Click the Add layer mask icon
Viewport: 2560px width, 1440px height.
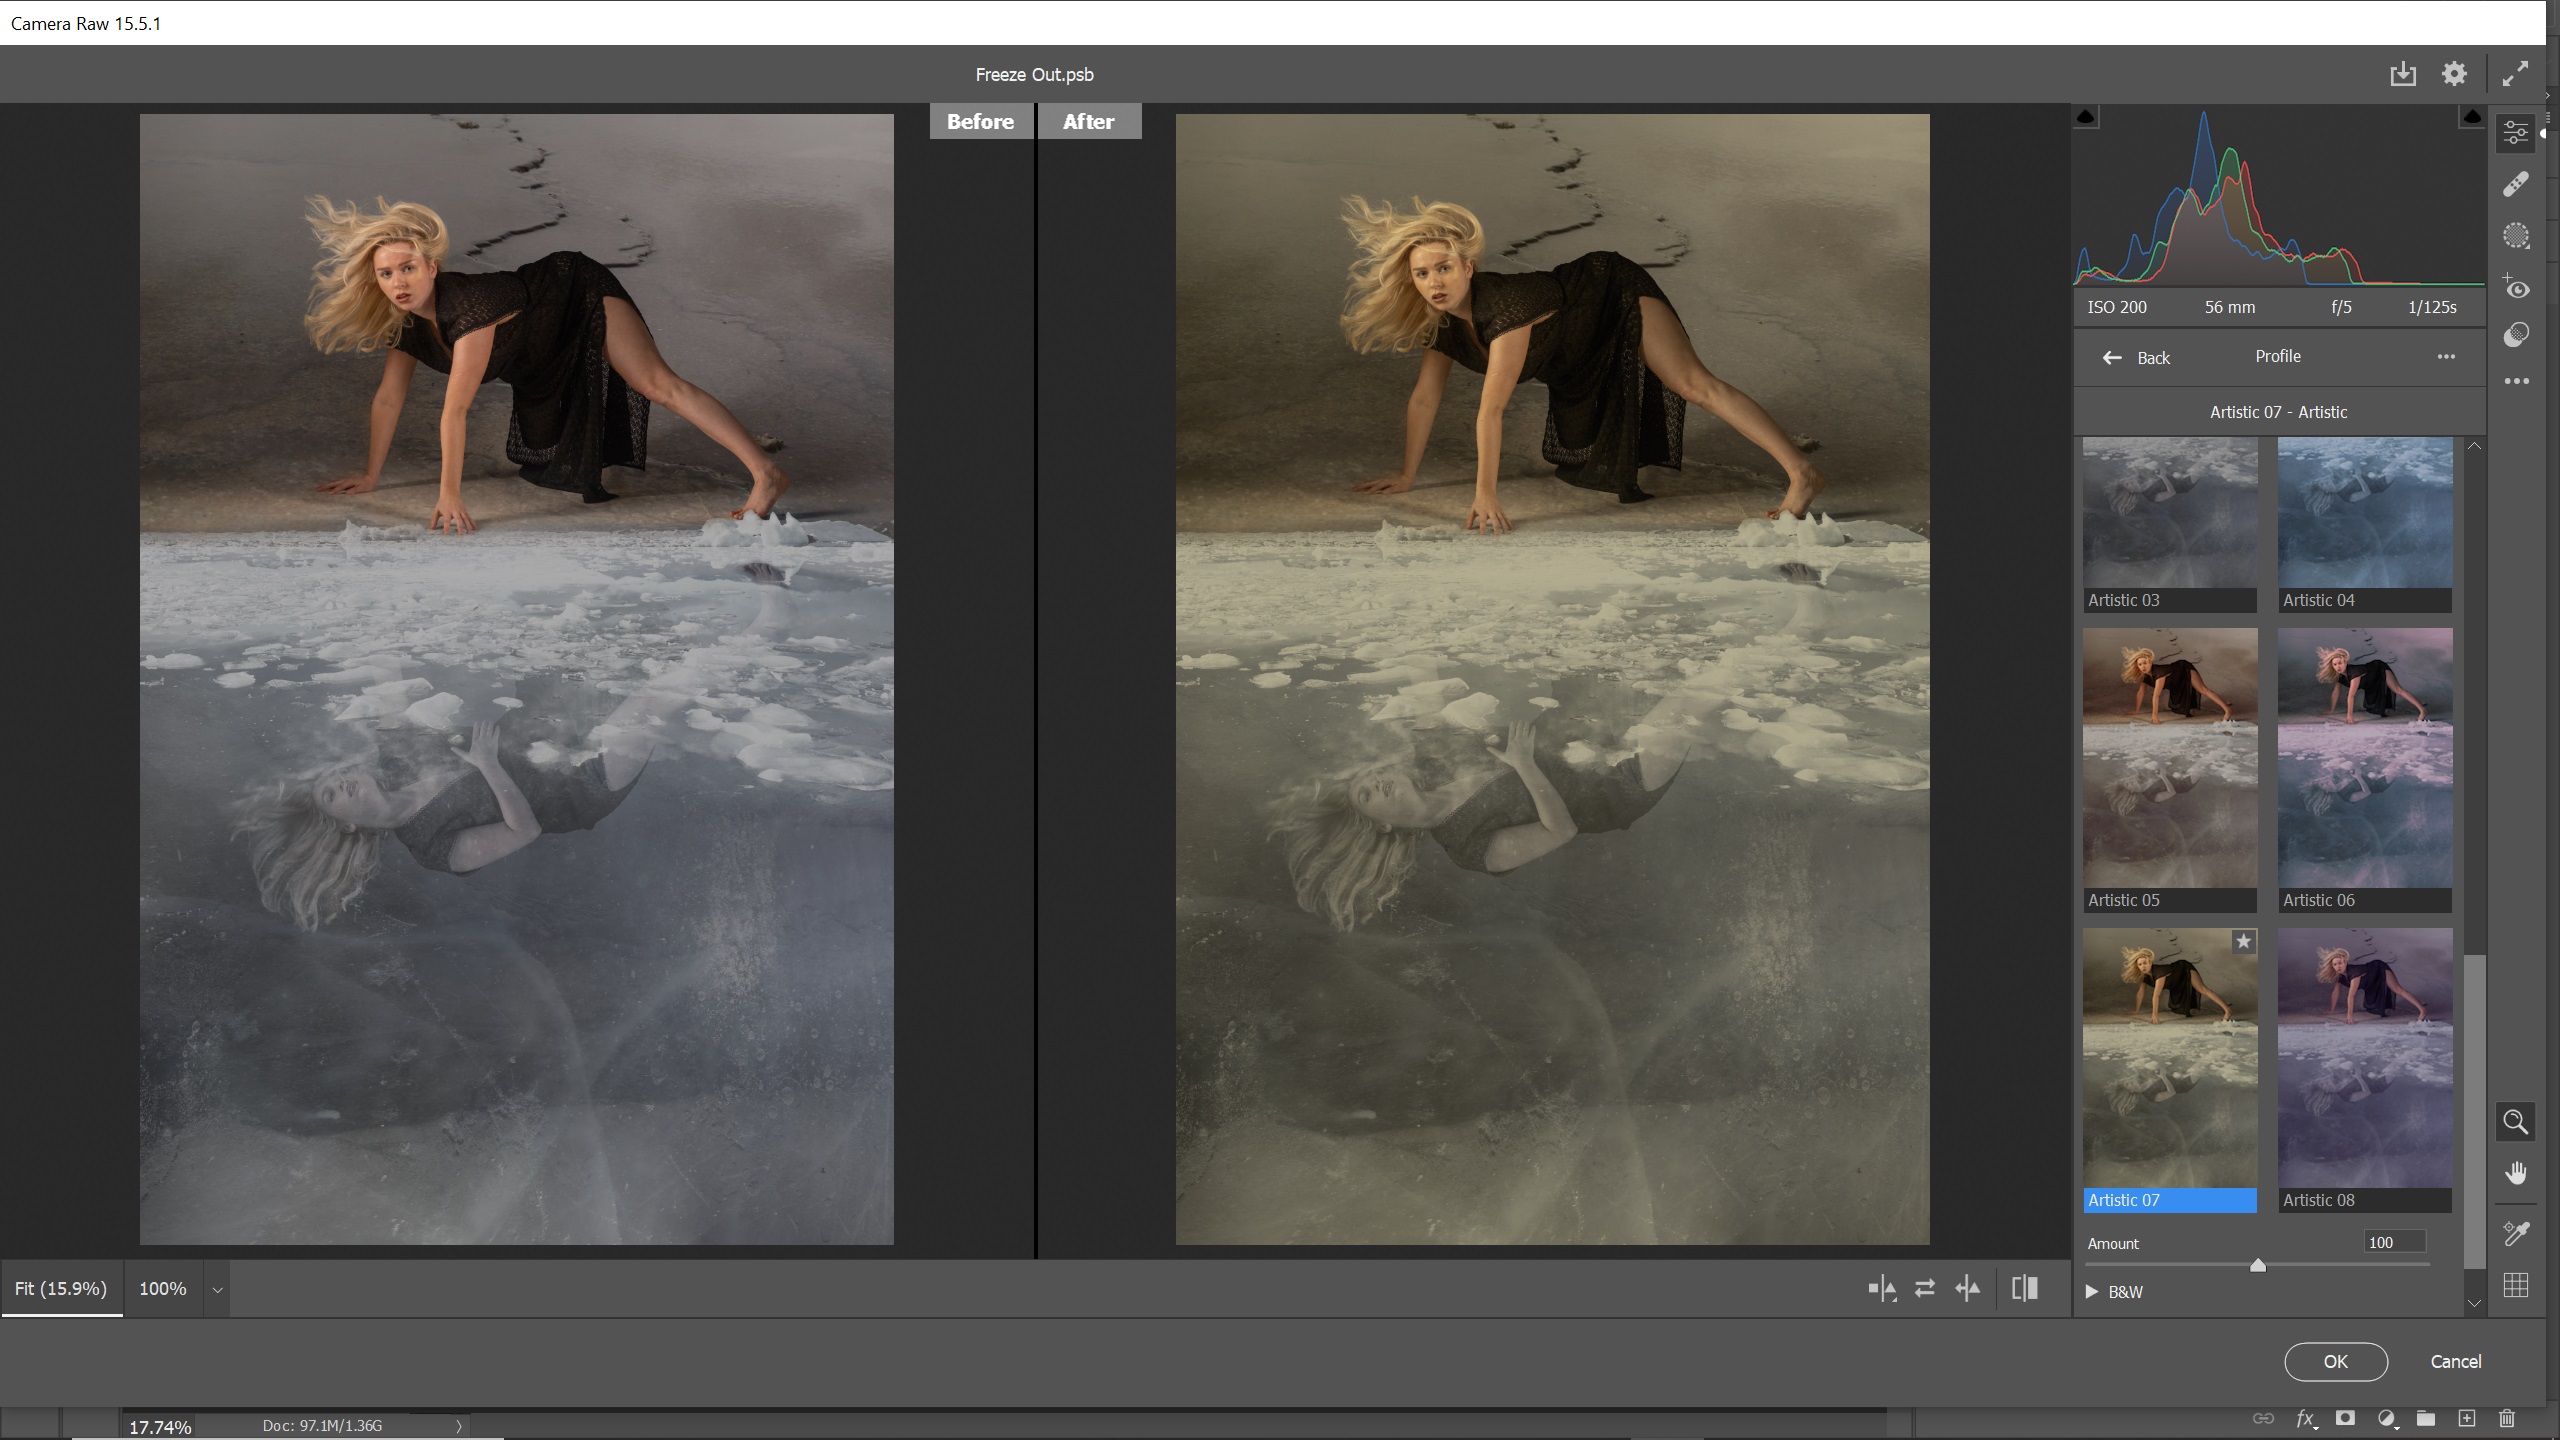(x=2345, y=1419)
